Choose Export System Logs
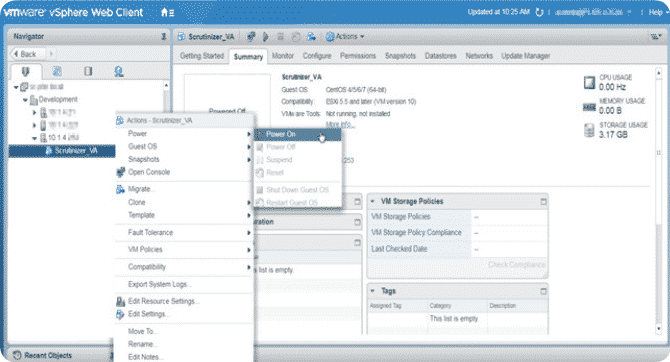The height and width of the screenshot is (362, 670). point(184,284)
